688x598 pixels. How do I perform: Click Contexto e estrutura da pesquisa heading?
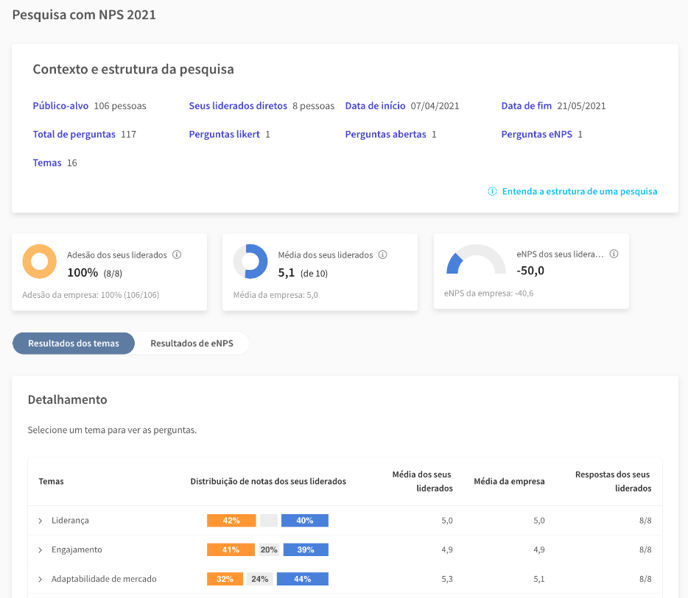pyautogui.click(x=133, y=69)
